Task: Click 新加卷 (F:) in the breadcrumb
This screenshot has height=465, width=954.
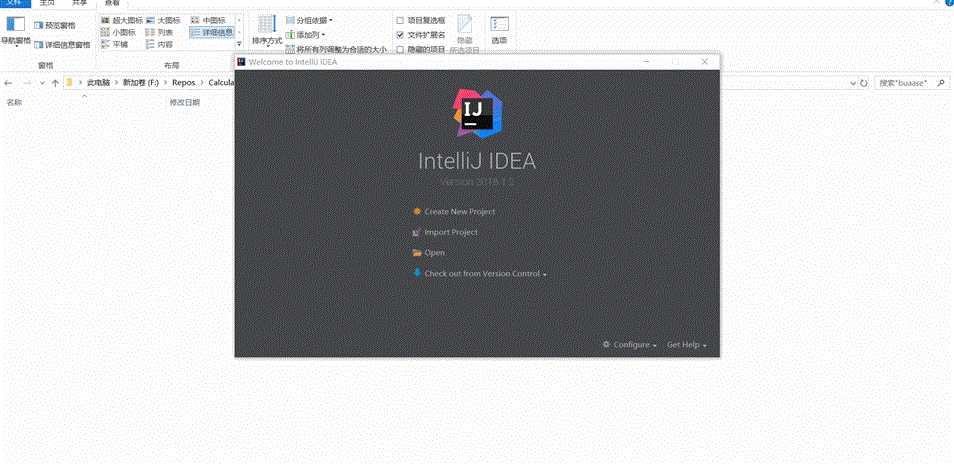Action: coord(141,83)
